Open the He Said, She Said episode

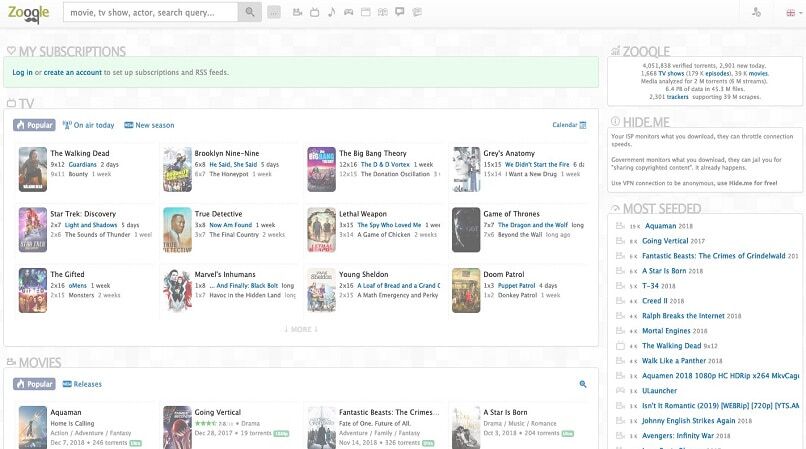[233, 165]
